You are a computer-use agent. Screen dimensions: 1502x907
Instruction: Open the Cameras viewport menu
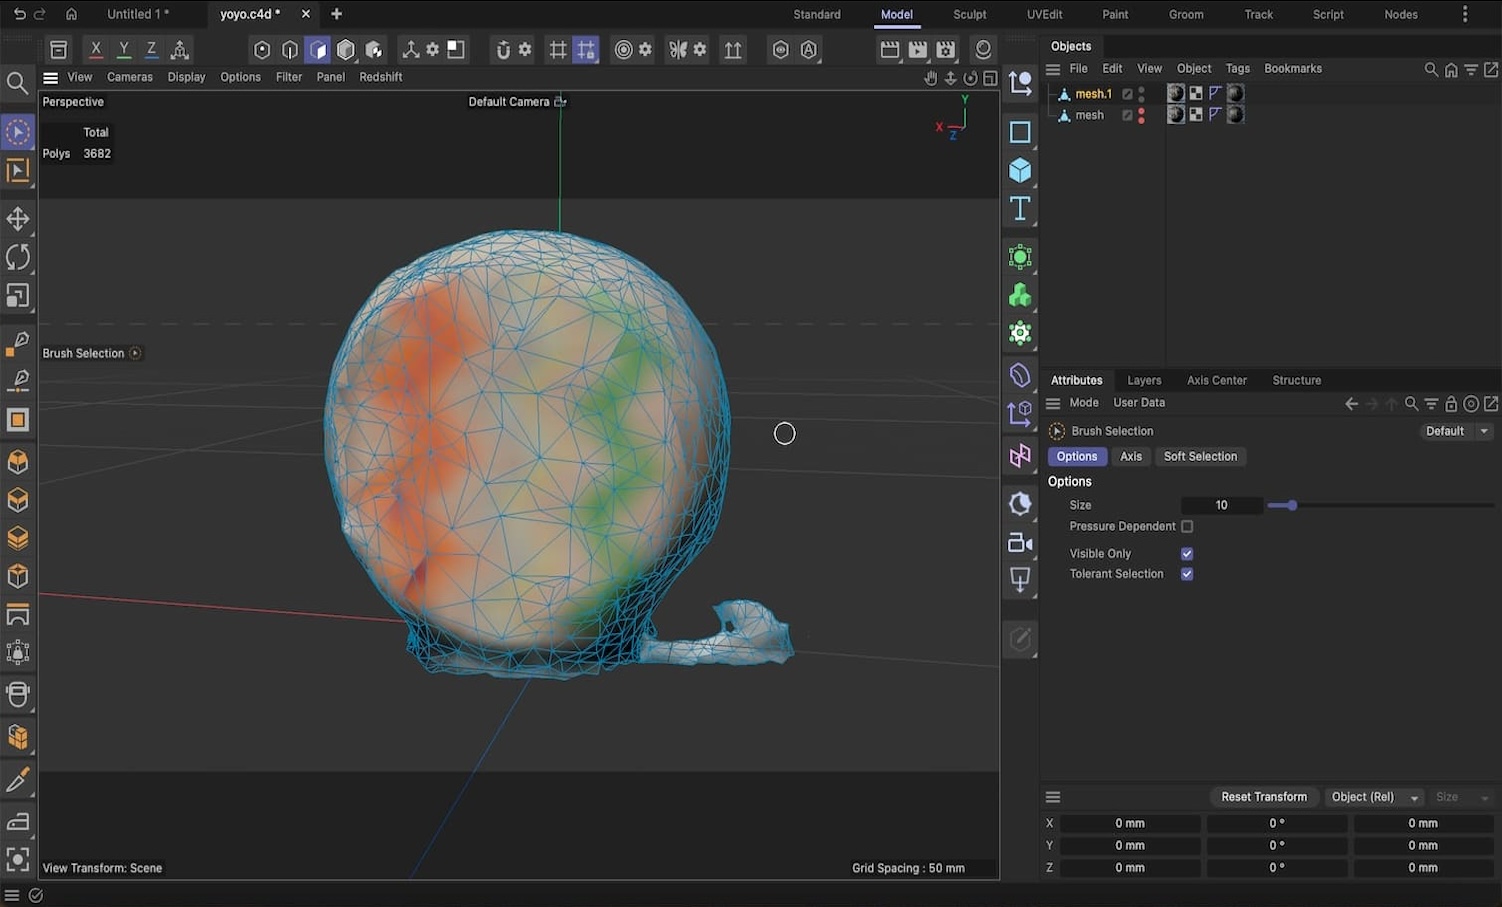pos(129,77)
